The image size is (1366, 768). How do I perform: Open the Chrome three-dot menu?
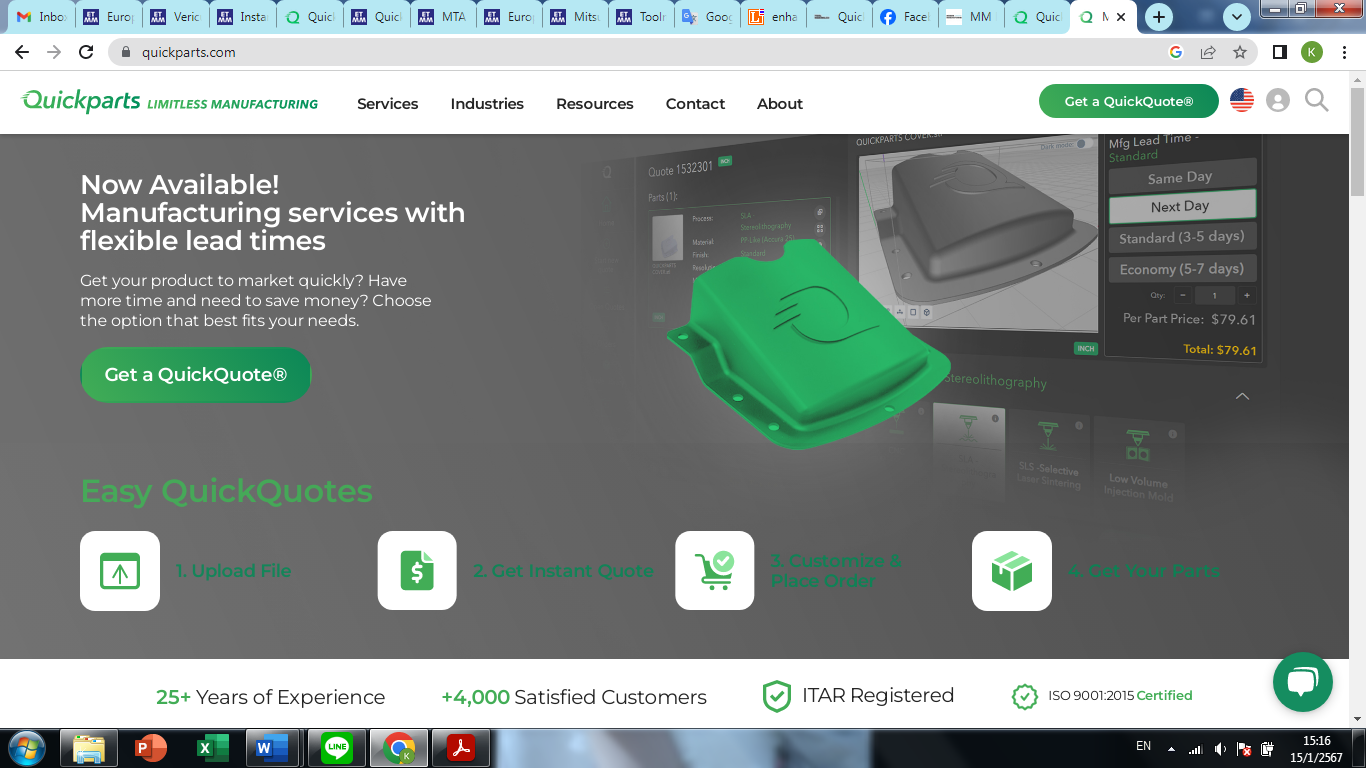click(x=1346, y=52)
